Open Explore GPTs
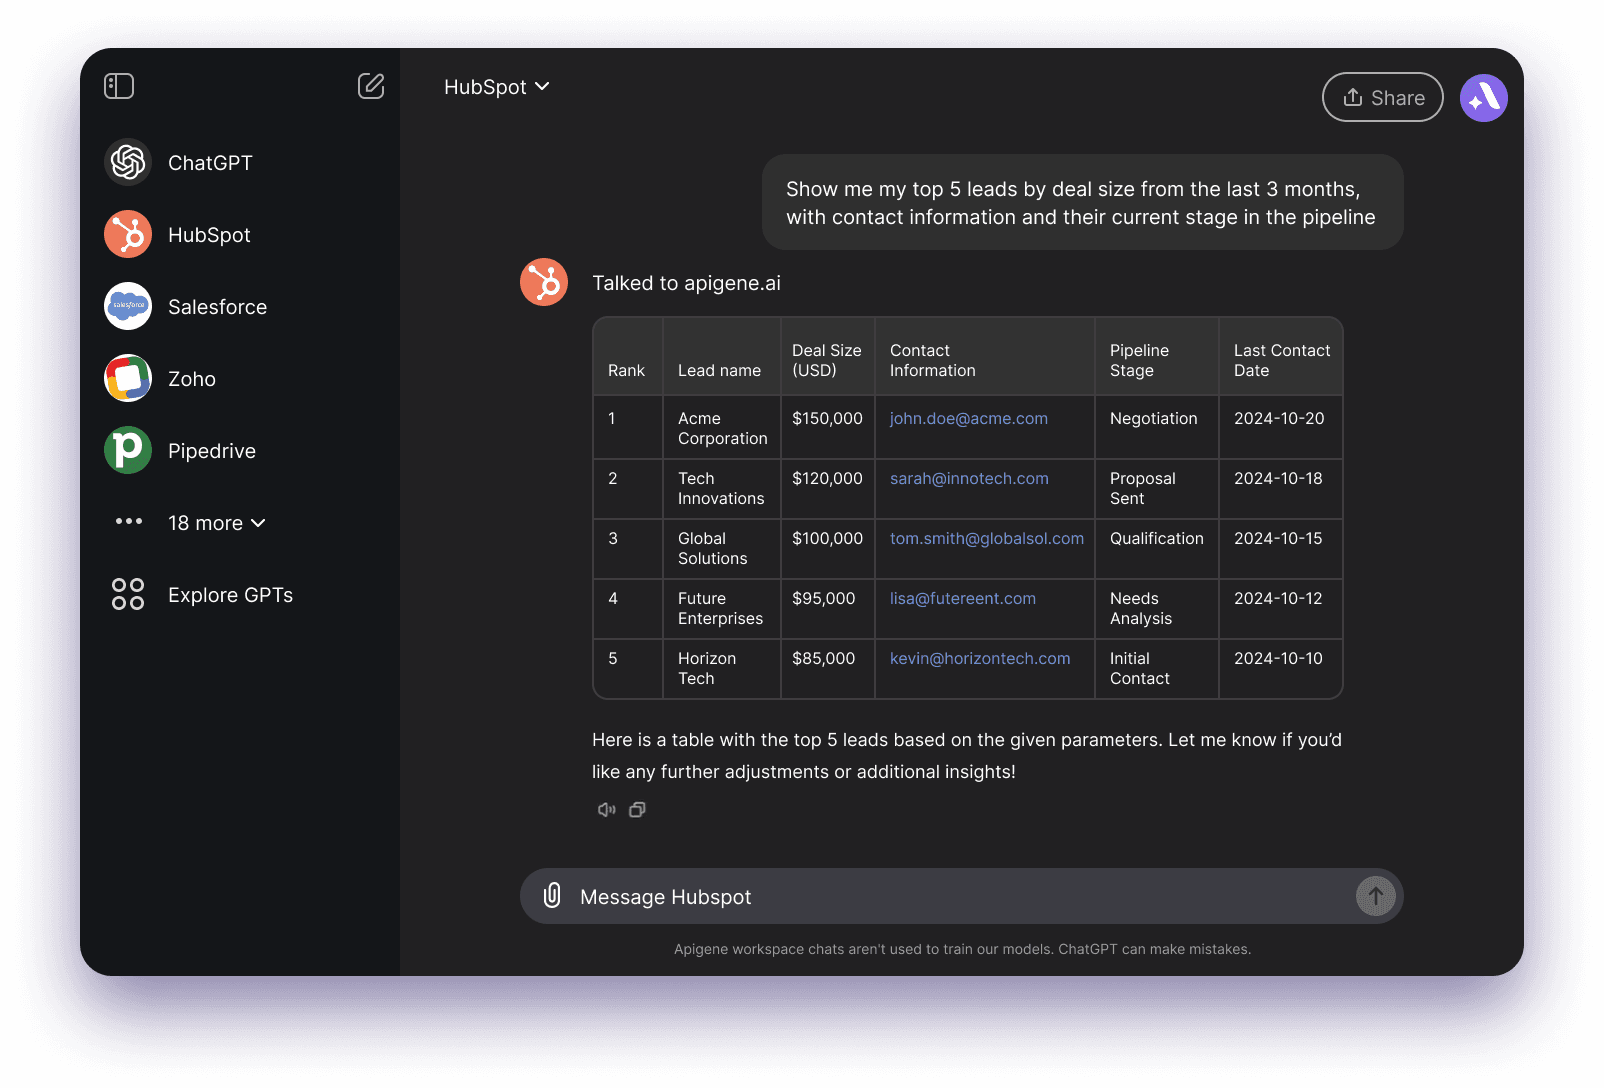The height and width of the screenshot is (1088, 1604). [230, 595]
